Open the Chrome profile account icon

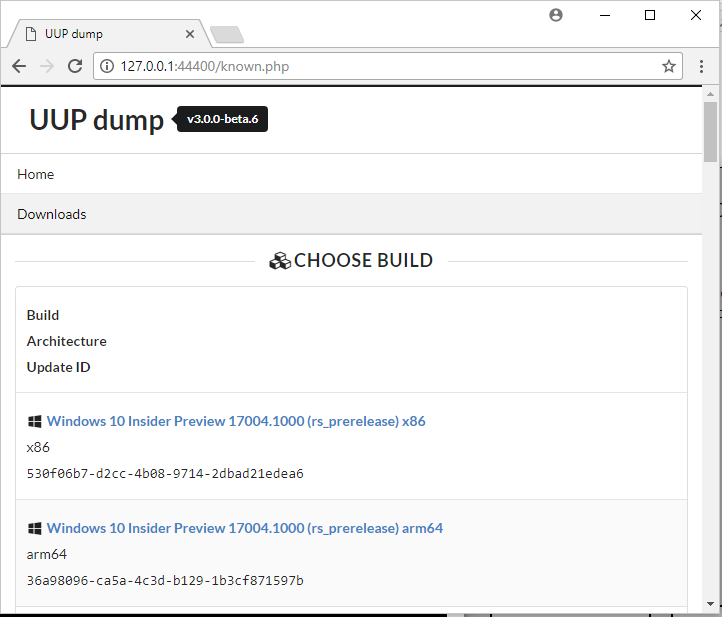point(556,15)
